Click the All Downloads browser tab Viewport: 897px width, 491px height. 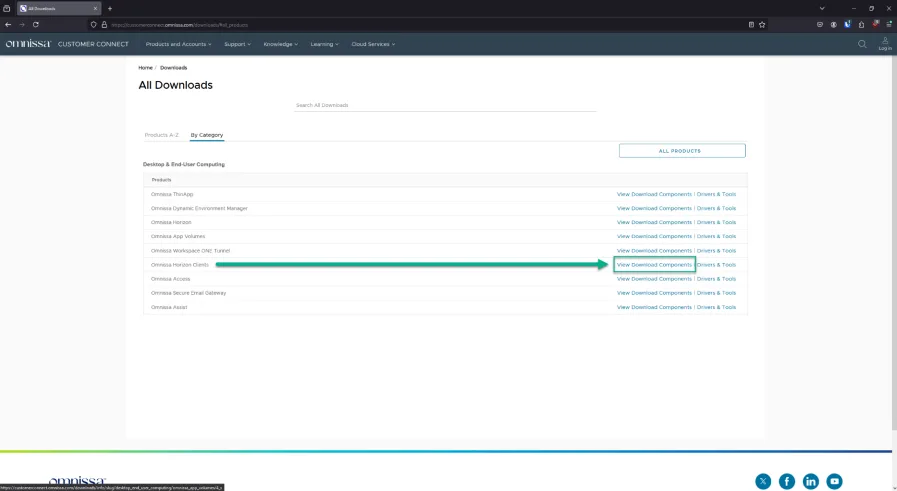coord(58,9)
